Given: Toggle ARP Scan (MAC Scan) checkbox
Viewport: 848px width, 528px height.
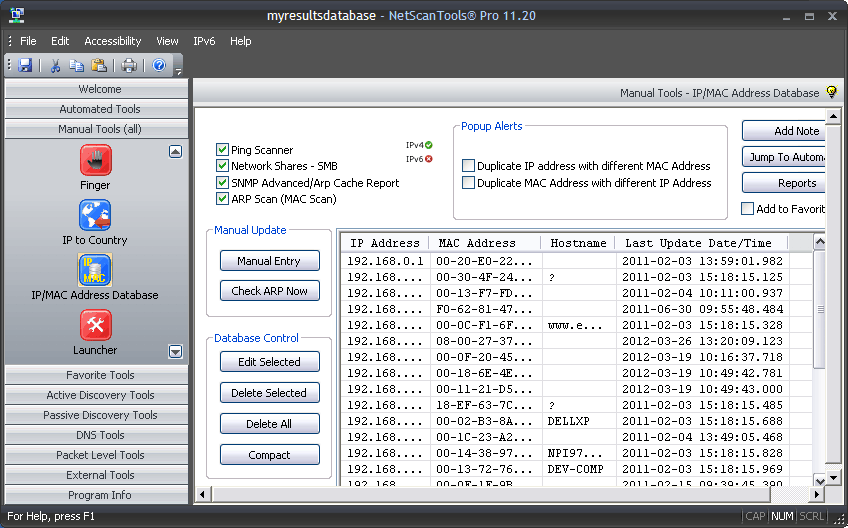Looking at the screenshot, I should click(222, 199).
